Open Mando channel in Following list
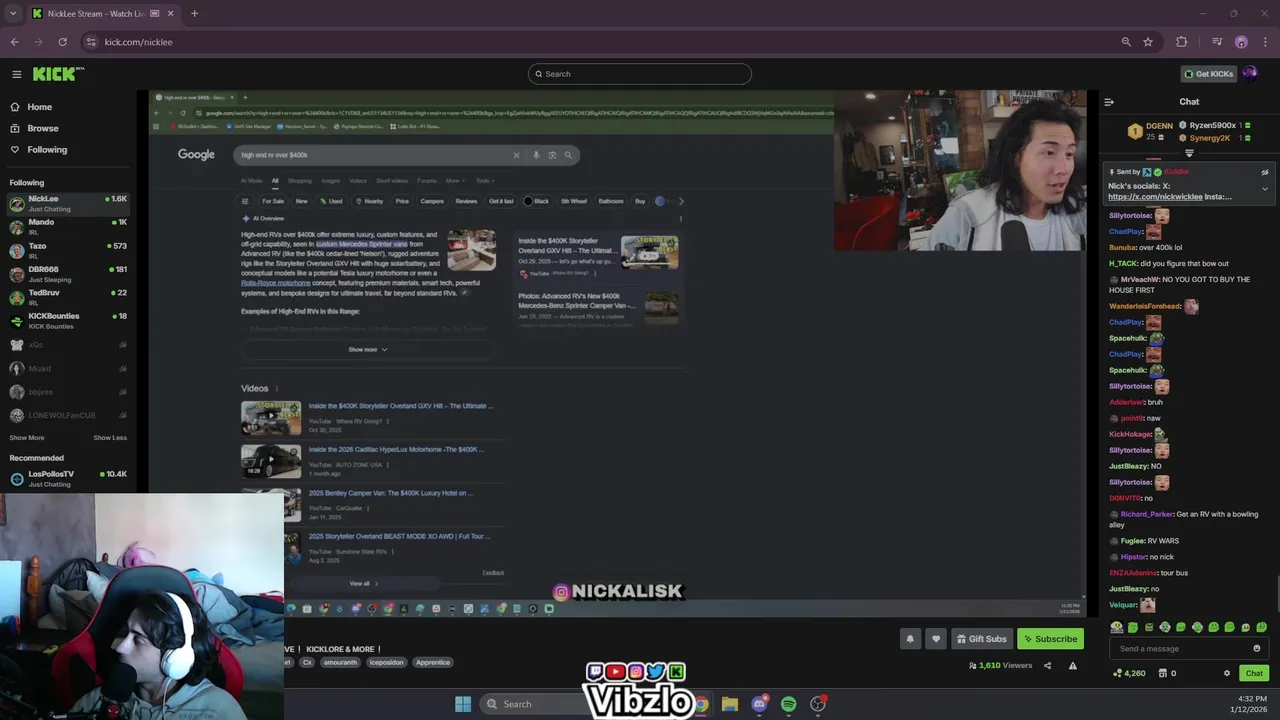This screenshot has height=720, width=1280. tap(68, 226)
